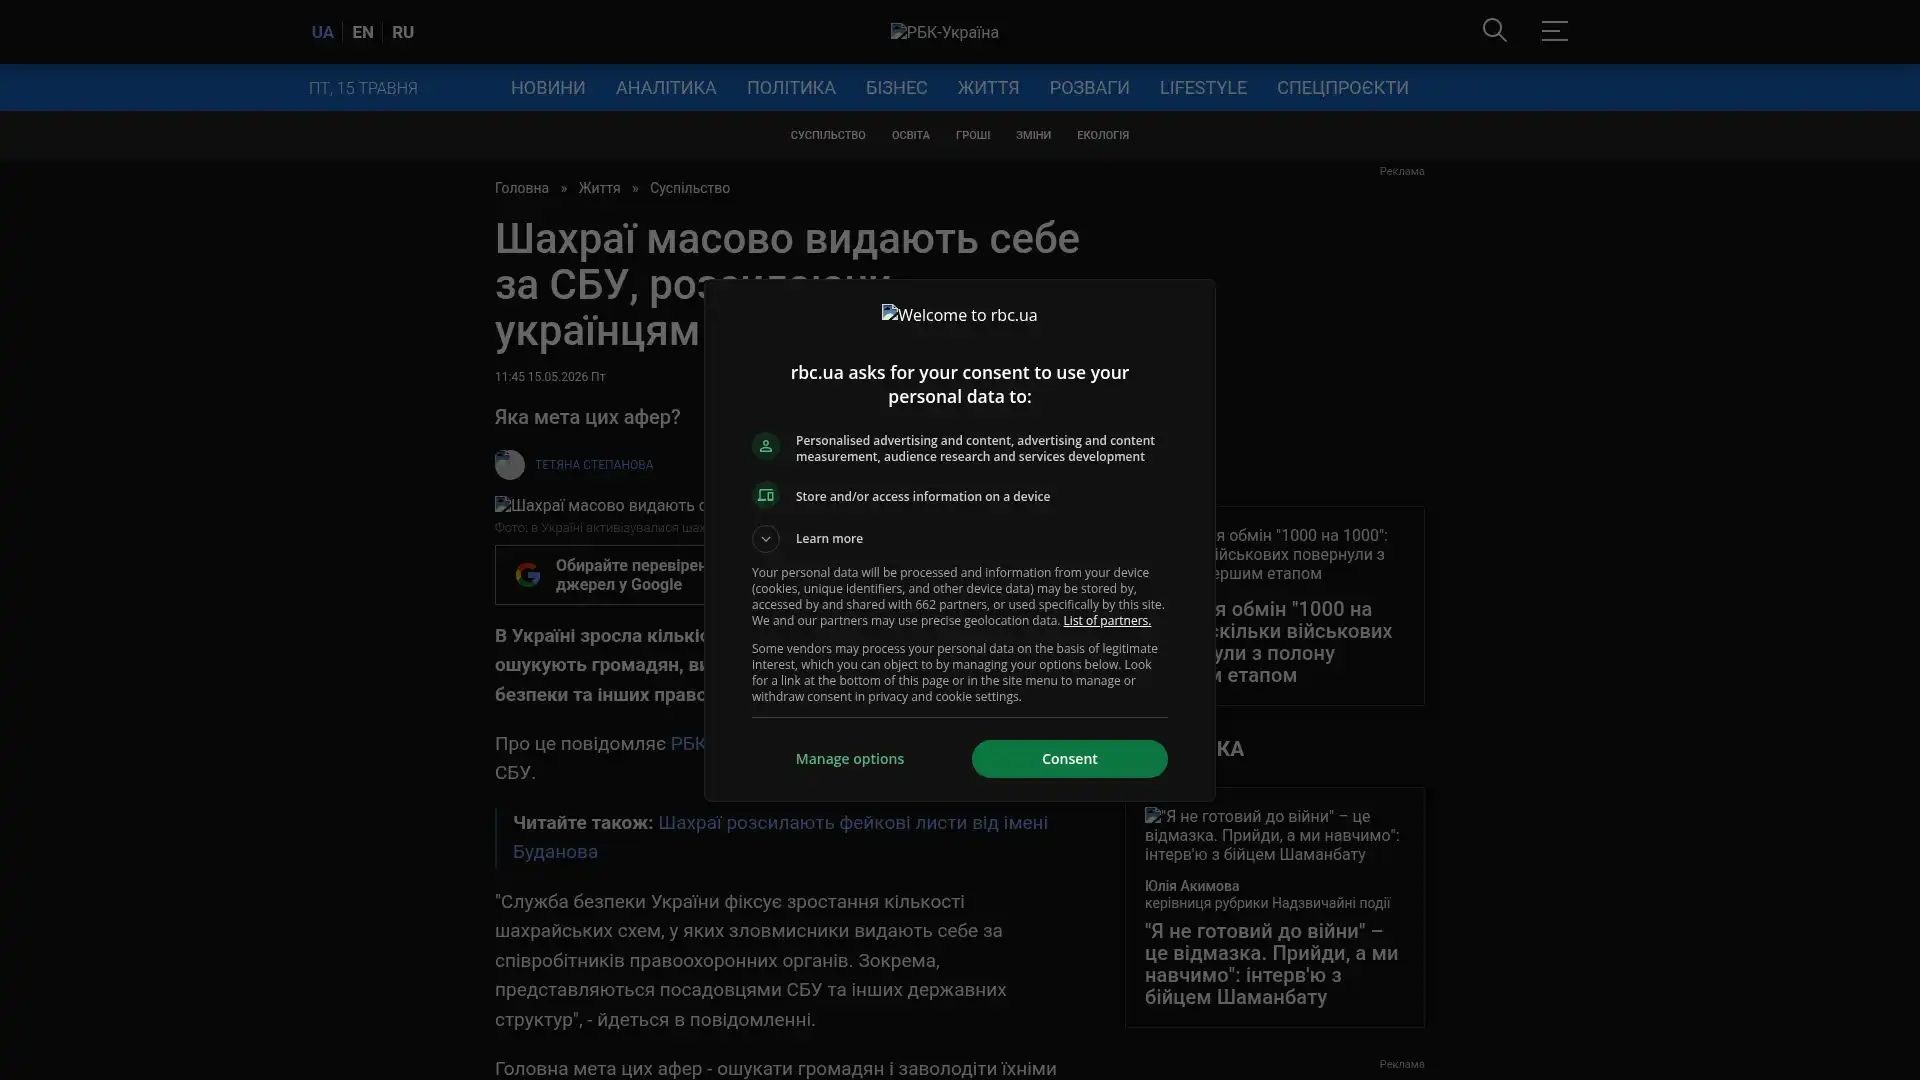Select the СУСПІЛЬСТВО subcategory
1920x1080 pixels.
coord(828,135)
